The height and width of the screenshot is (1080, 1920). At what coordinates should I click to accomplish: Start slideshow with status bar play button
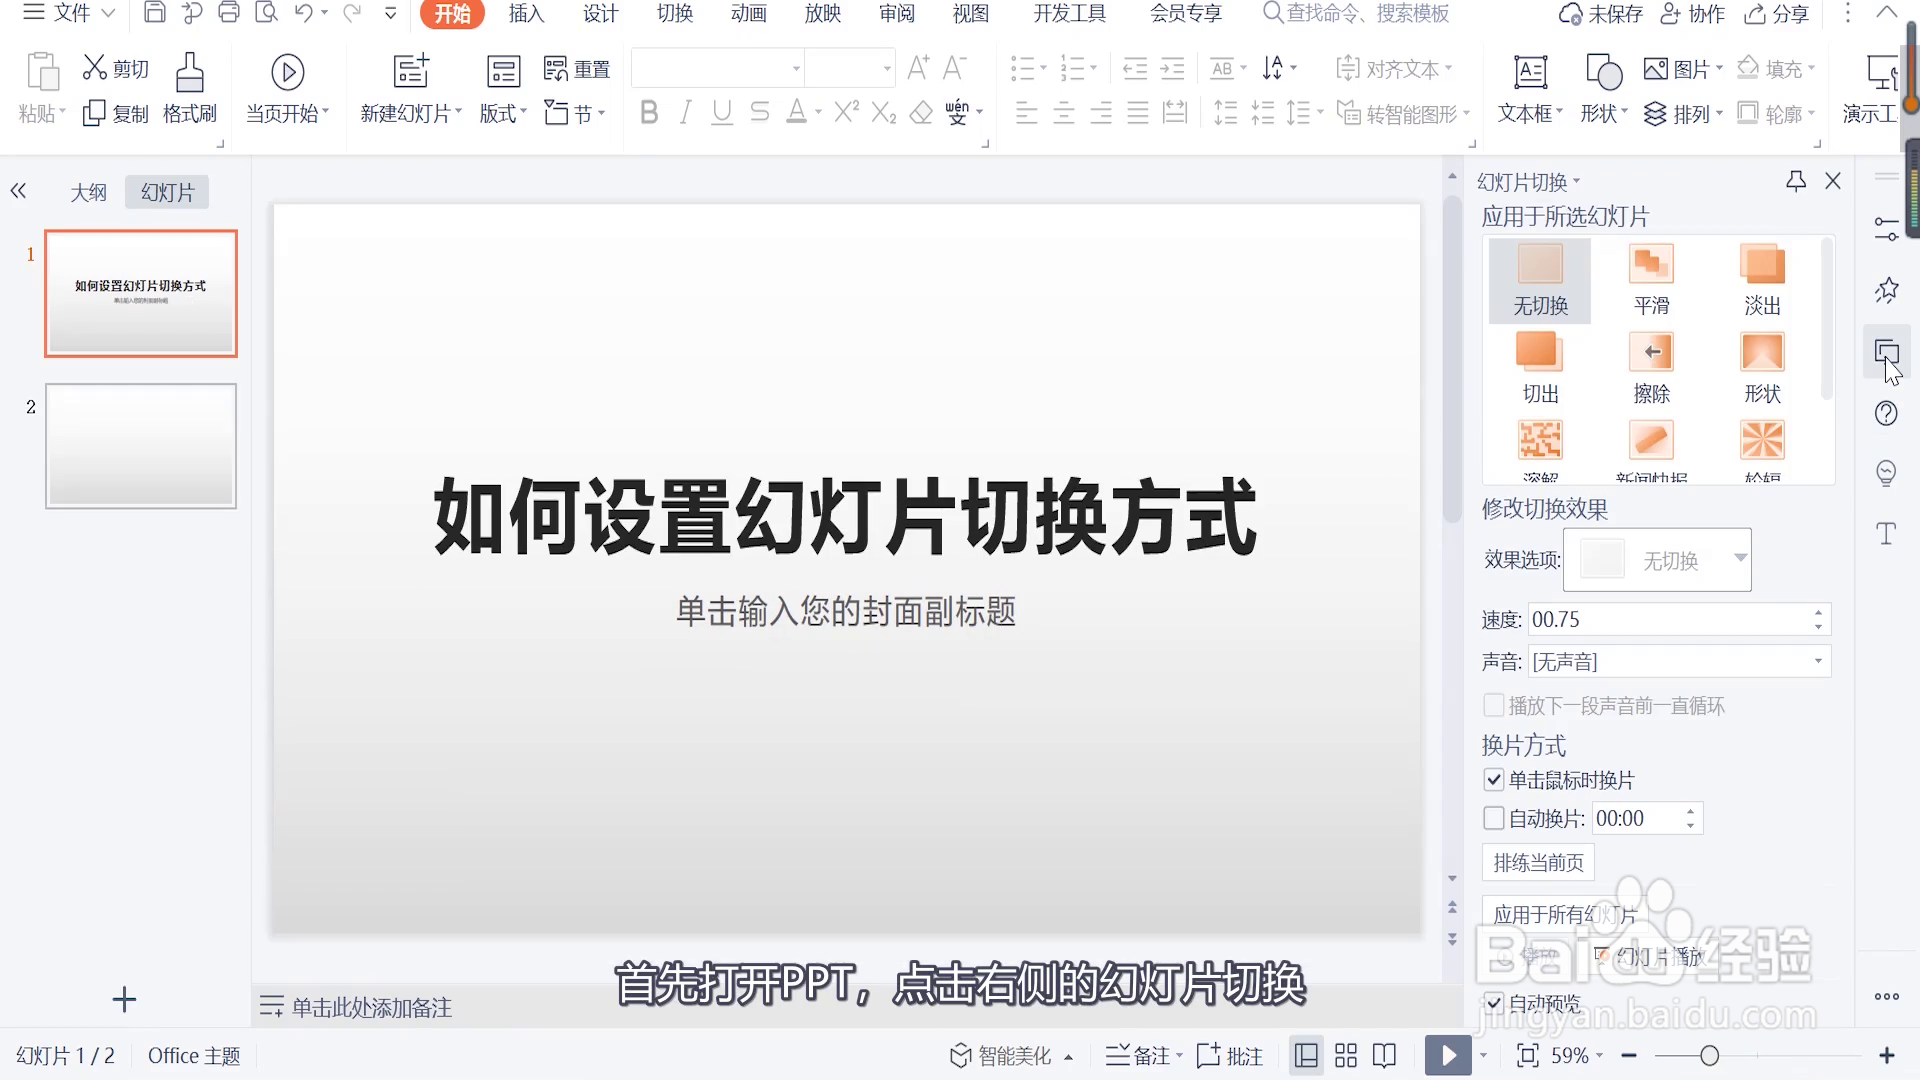click(1448, 1055)
